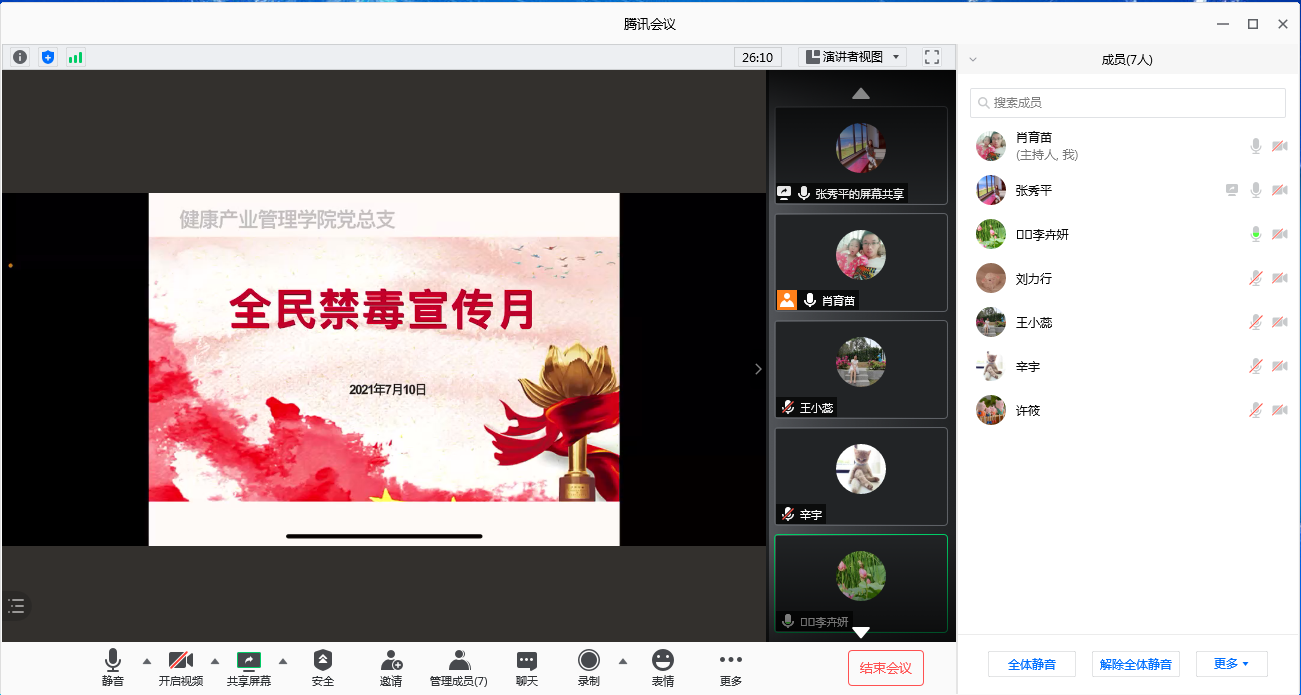1301x695 pixels.
Task: Toggle 刘力行's muted microphone
Action: click(x=1256, y=278)
